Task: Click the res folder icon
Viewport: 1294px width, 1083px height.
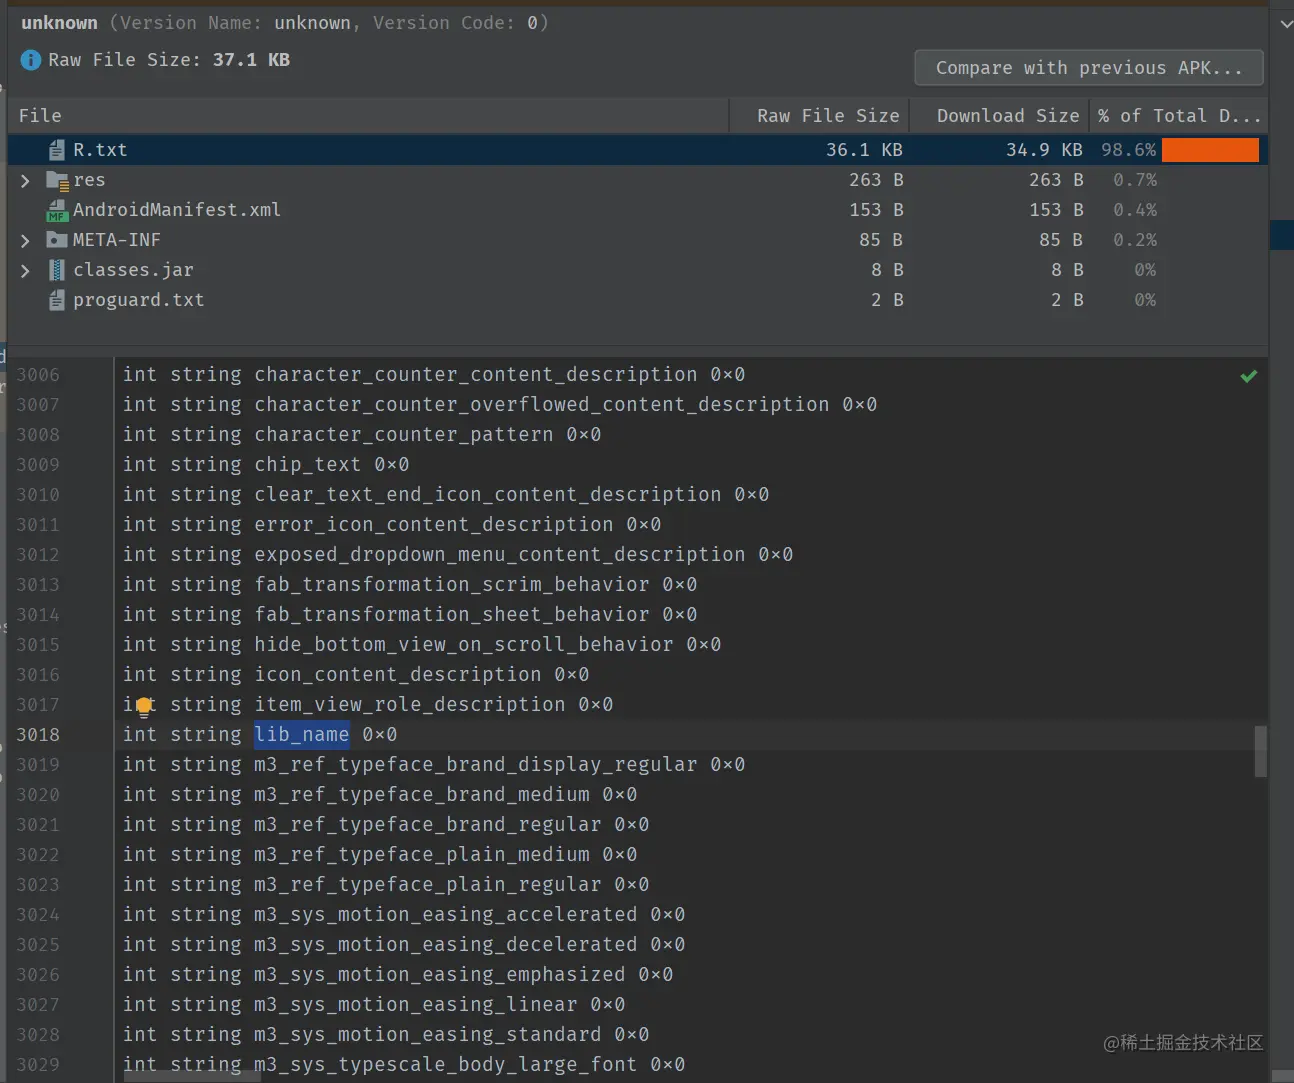Action: 57,180
